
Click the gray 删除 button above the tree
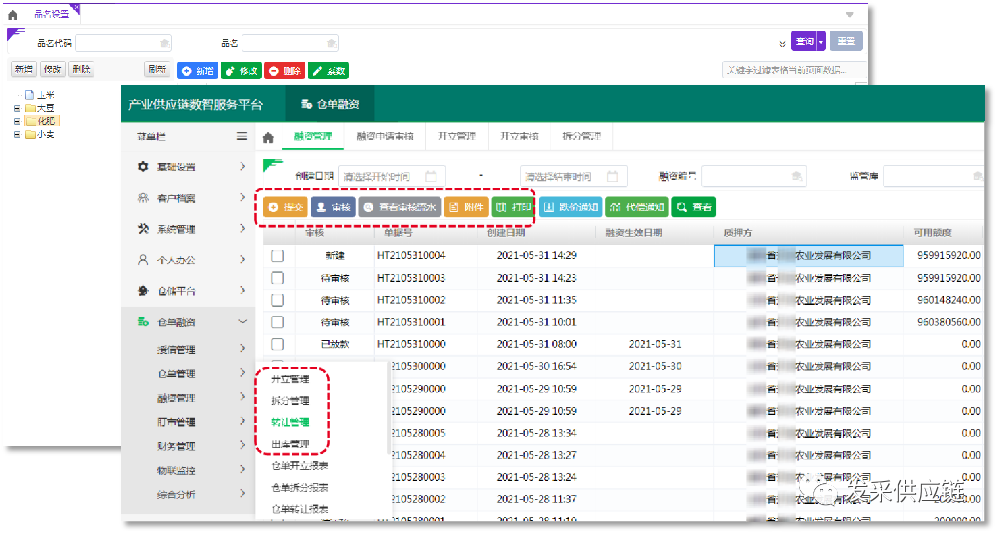click(81, 69)
